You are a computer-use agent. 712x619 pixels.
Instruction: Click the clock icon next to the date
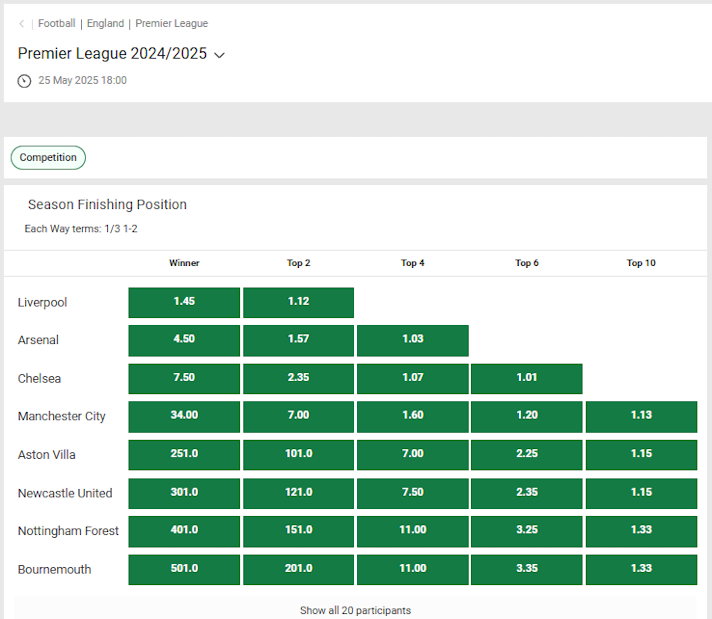(x=24, y=81)
